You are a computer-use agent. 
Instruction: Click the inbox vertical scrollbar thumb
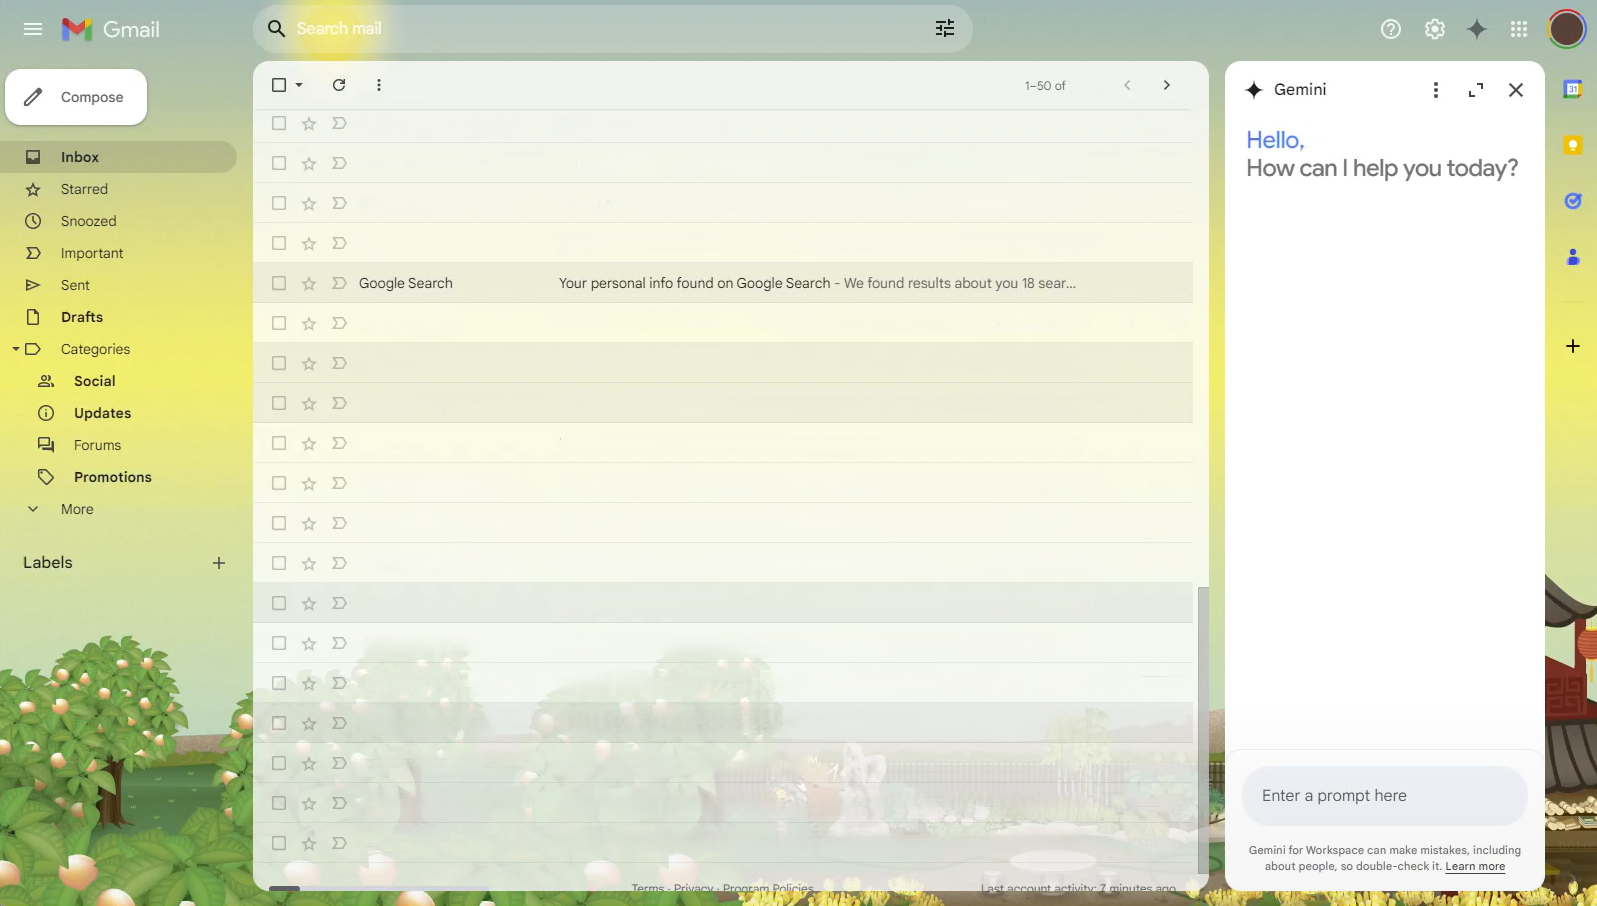[x=1203, y=730]
